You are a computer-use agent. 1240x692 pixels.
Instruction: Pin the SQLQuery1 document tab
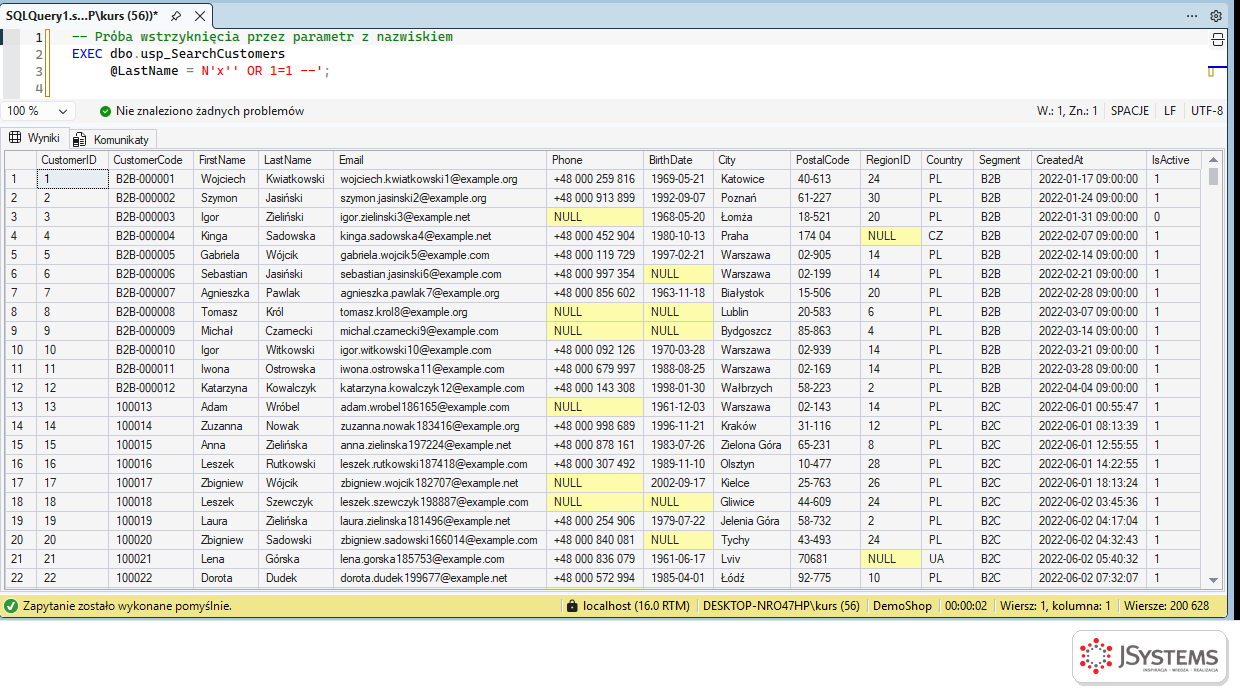pos(176,16)
